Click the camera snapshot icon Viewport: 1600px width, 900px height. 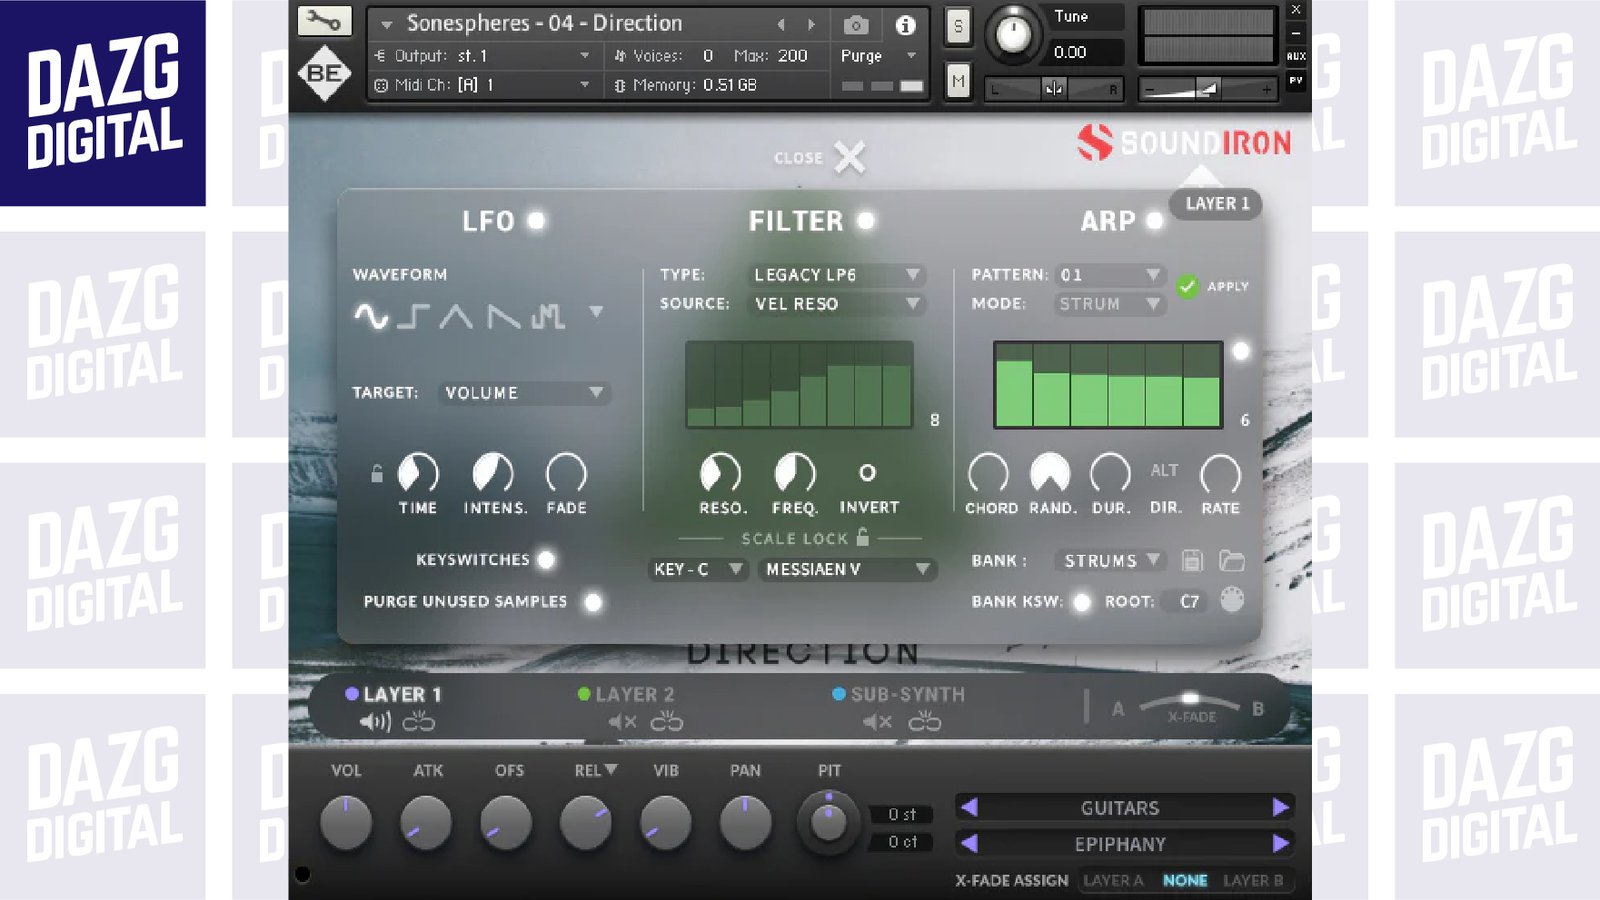[856, 24]
